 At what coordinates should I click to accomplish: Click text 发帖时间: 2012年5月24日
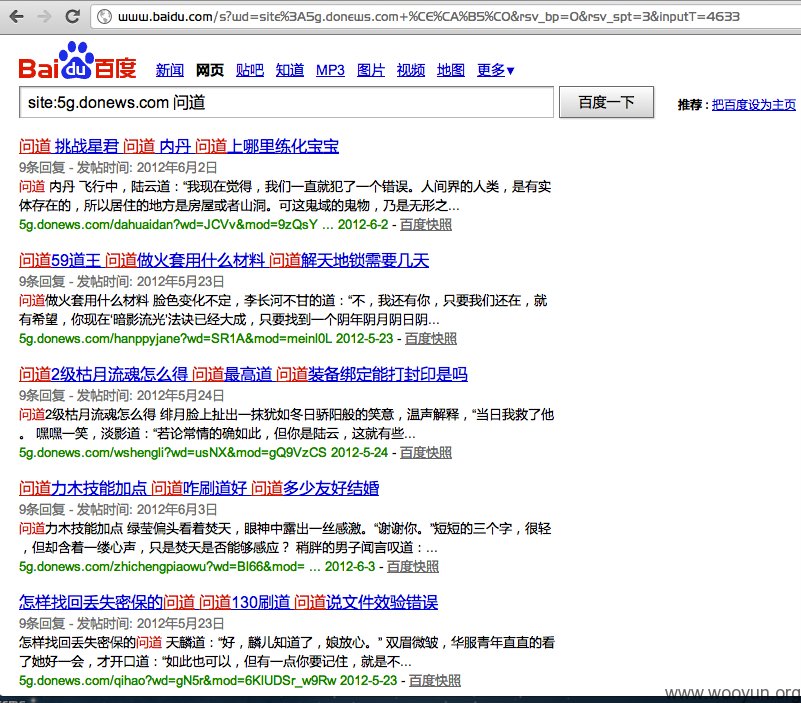point(151,395)
